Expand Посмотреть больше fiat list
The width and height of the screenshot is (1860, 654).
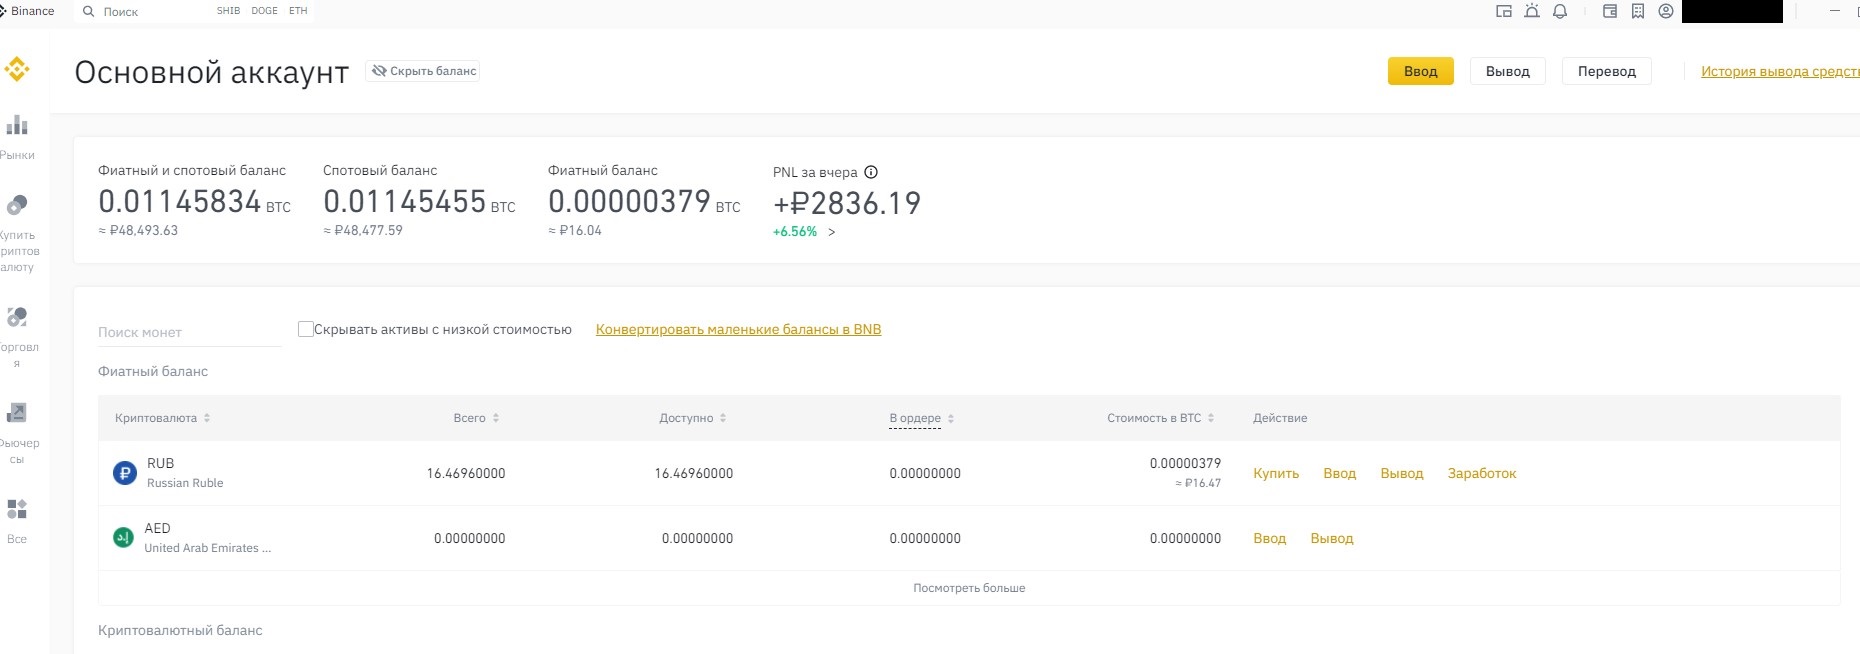coord(969,588)
